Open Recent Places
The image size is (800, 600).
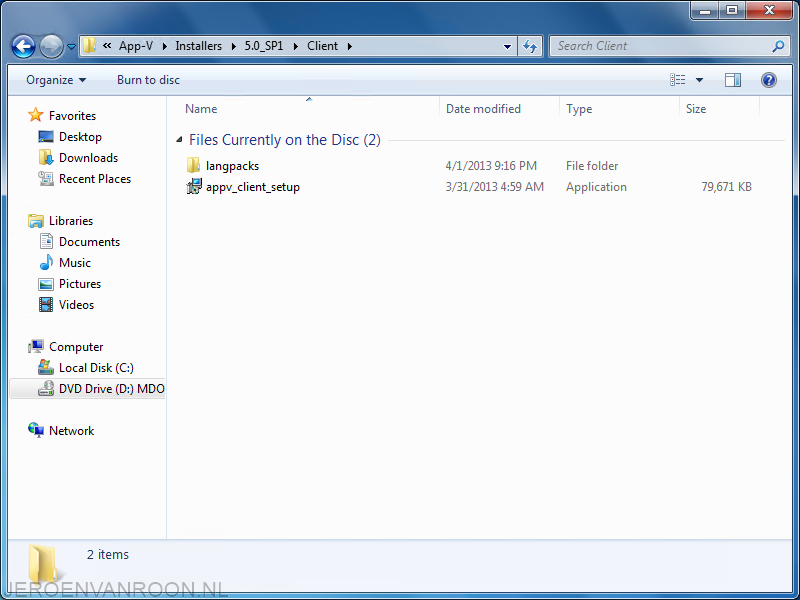coord(95,179)
